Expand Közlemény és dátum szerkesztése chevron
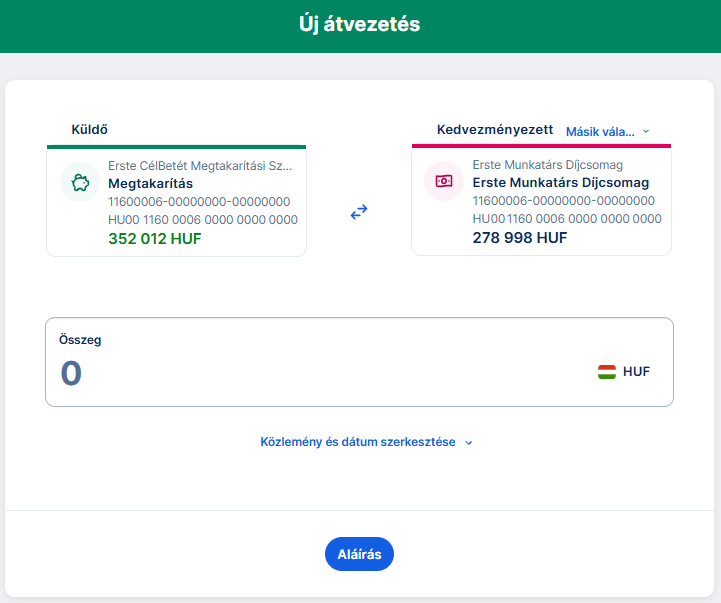The image size is (721, 603). (x=469, y=442)
